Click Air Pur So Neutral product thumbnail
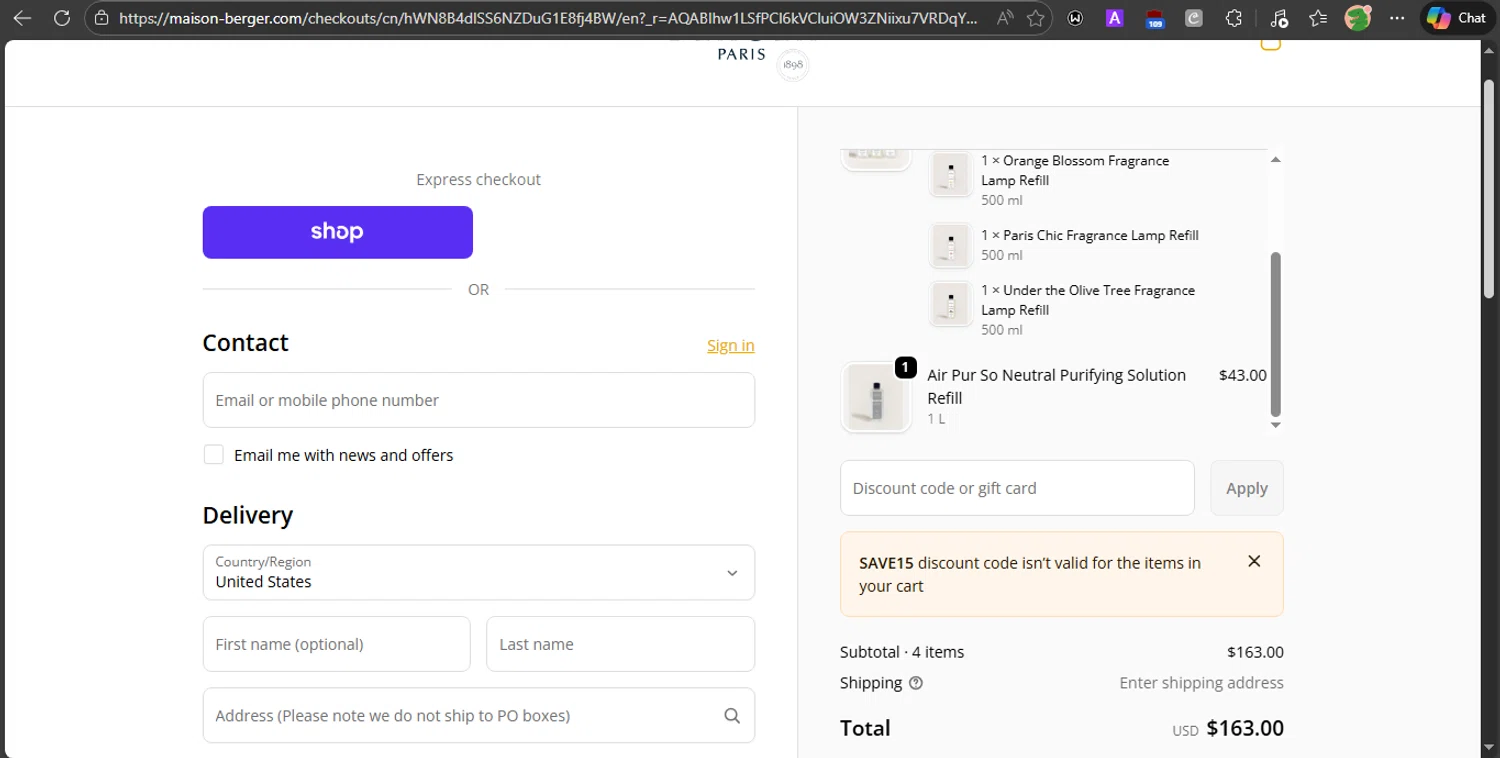This screenshot has height=758, width=1500. coord(877,397)
